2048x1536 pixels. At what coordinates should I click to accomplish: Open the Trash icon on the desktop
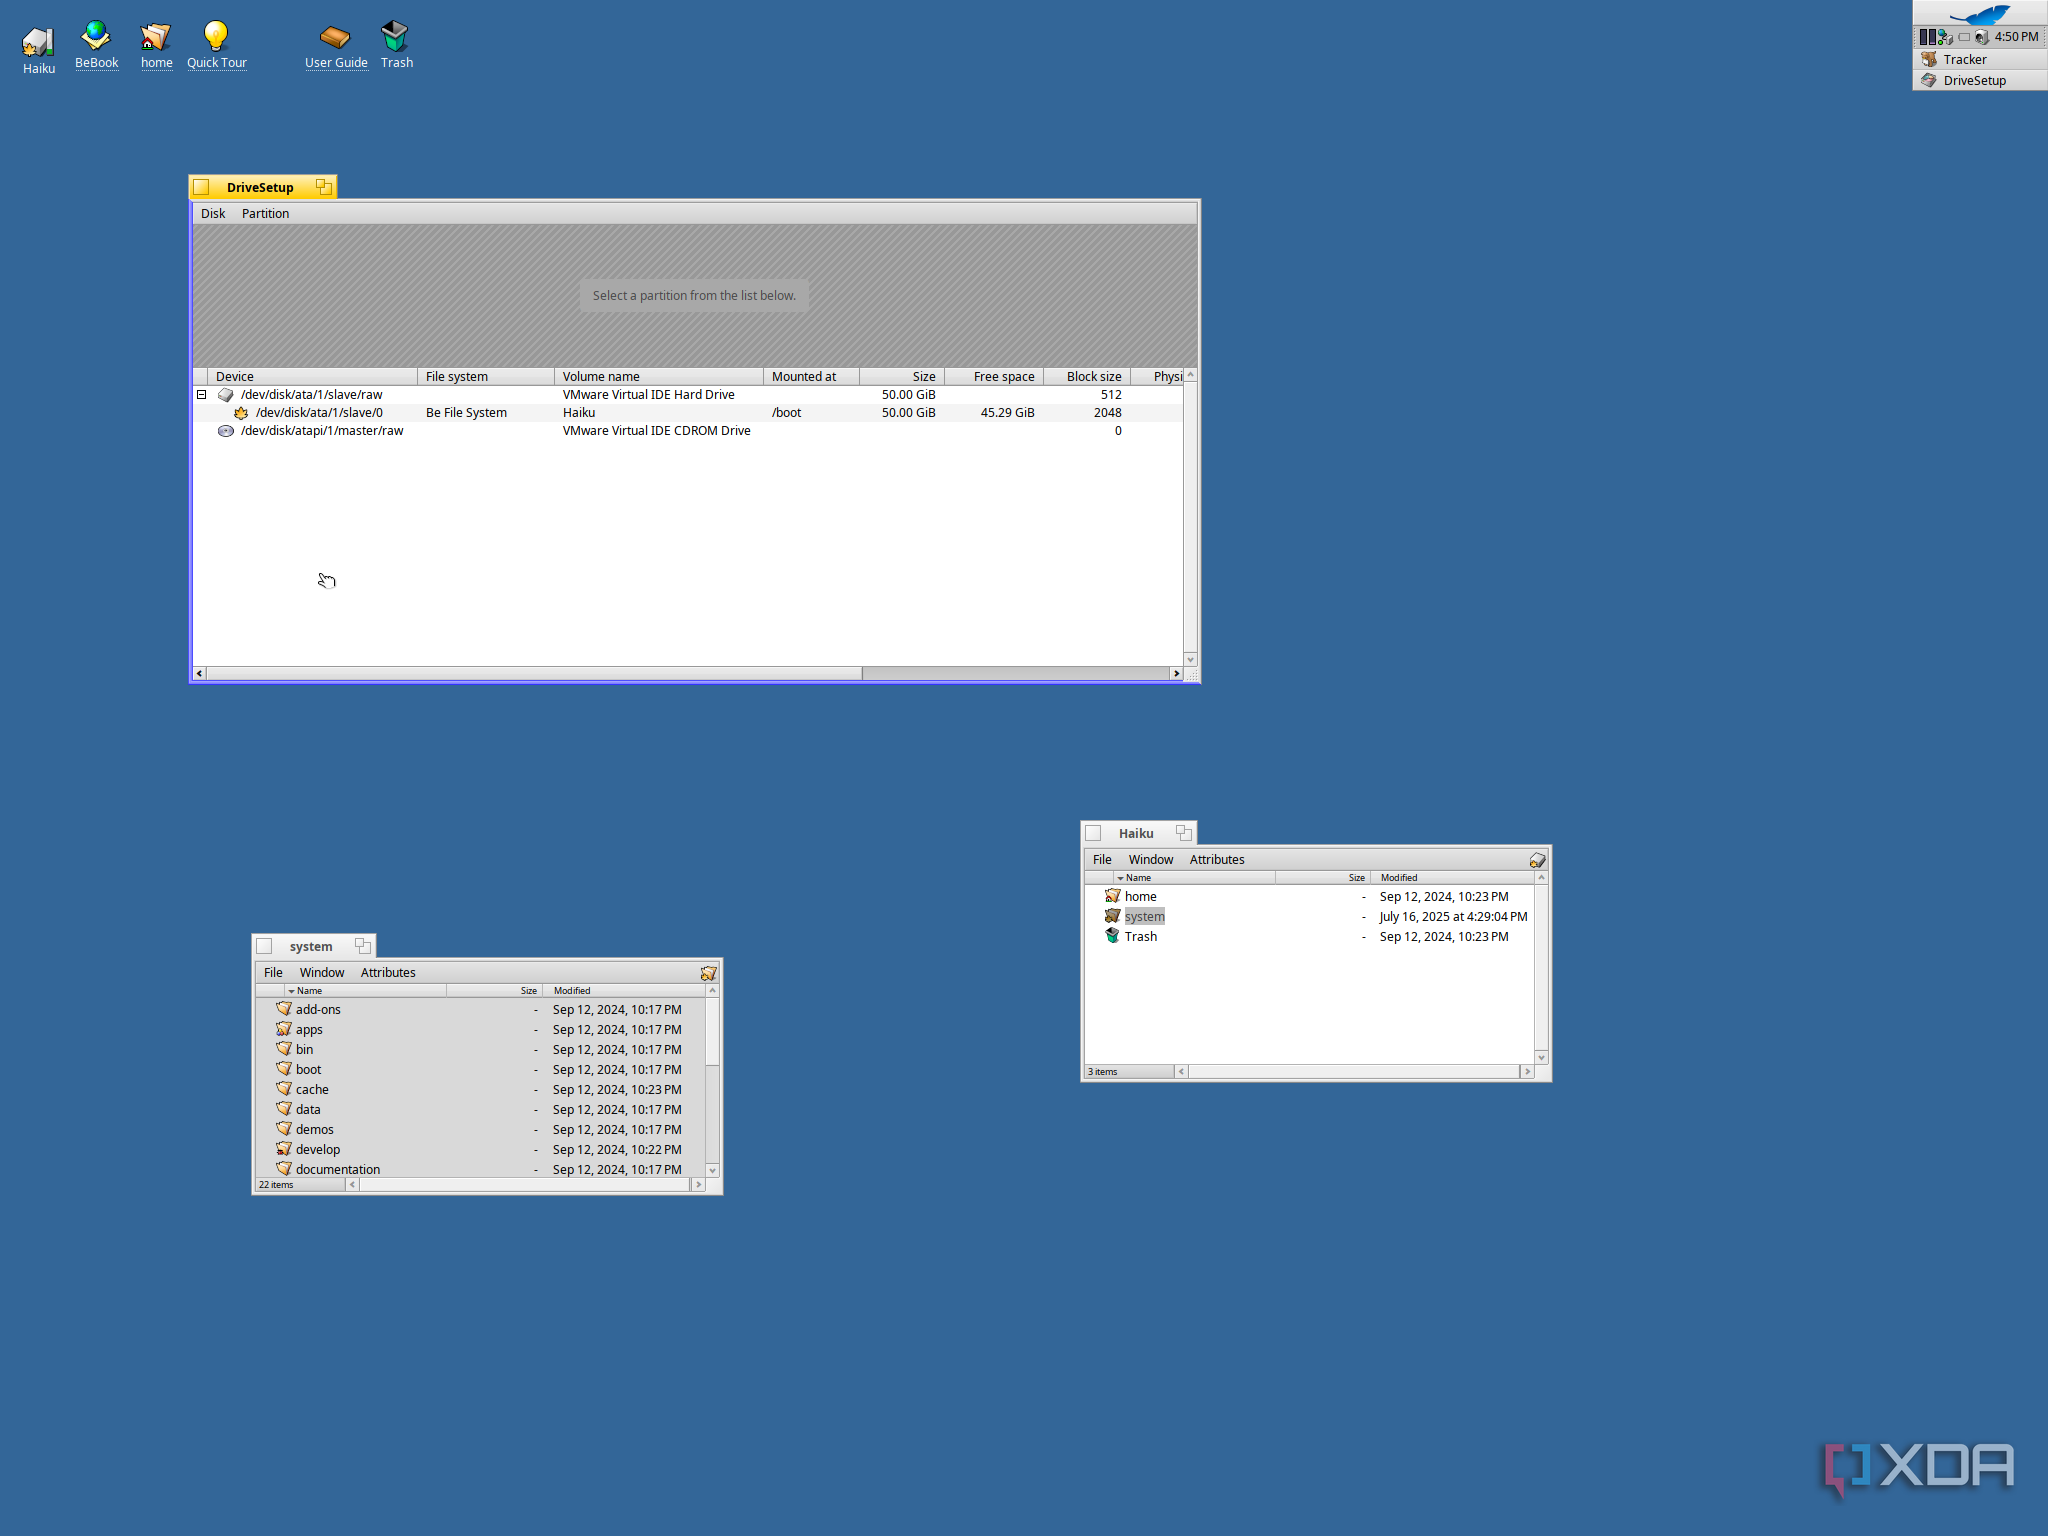396,36
